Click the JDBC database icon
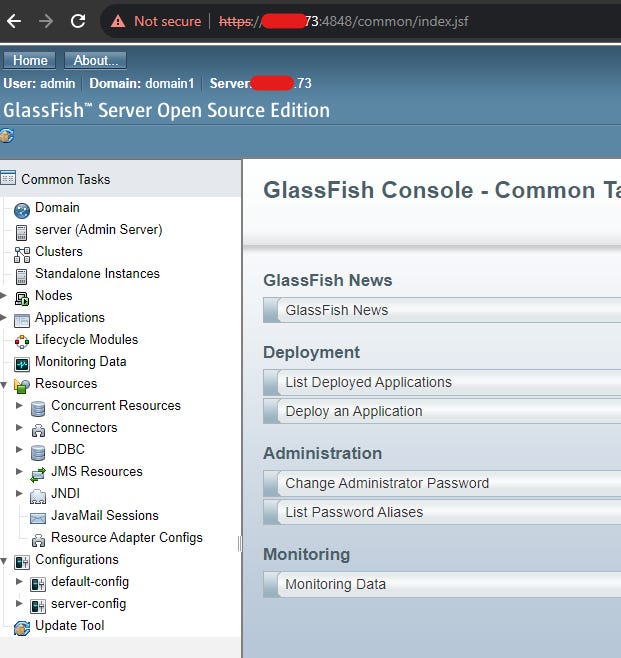 [x=38, y=453]
